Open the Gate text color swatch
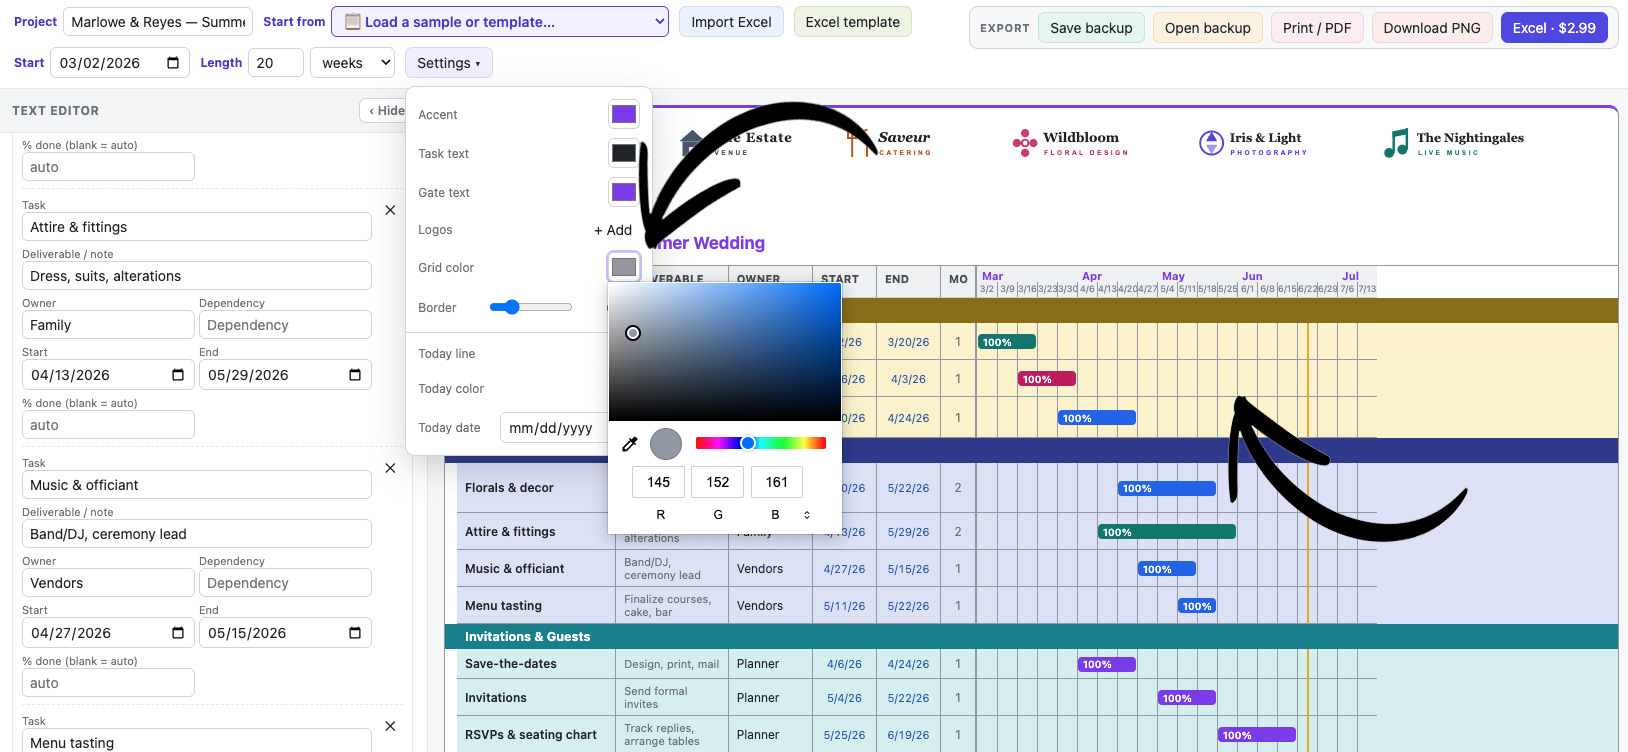 624,192
